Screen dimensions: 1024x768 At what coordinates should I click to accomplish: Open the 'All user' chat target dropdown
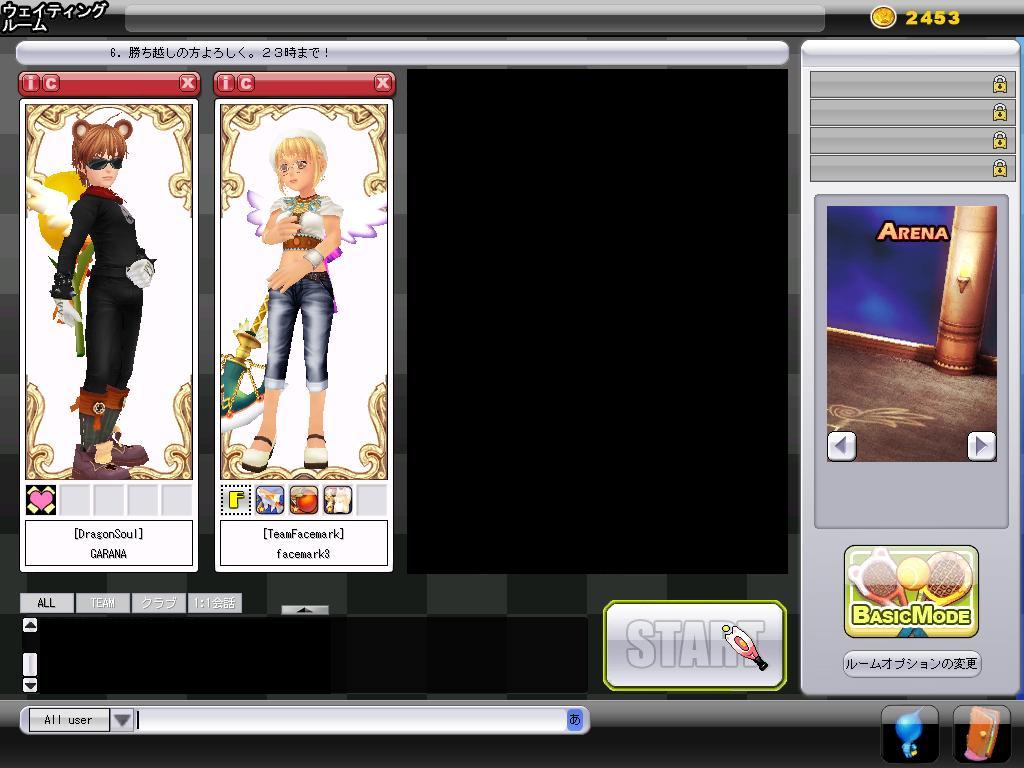122,720
